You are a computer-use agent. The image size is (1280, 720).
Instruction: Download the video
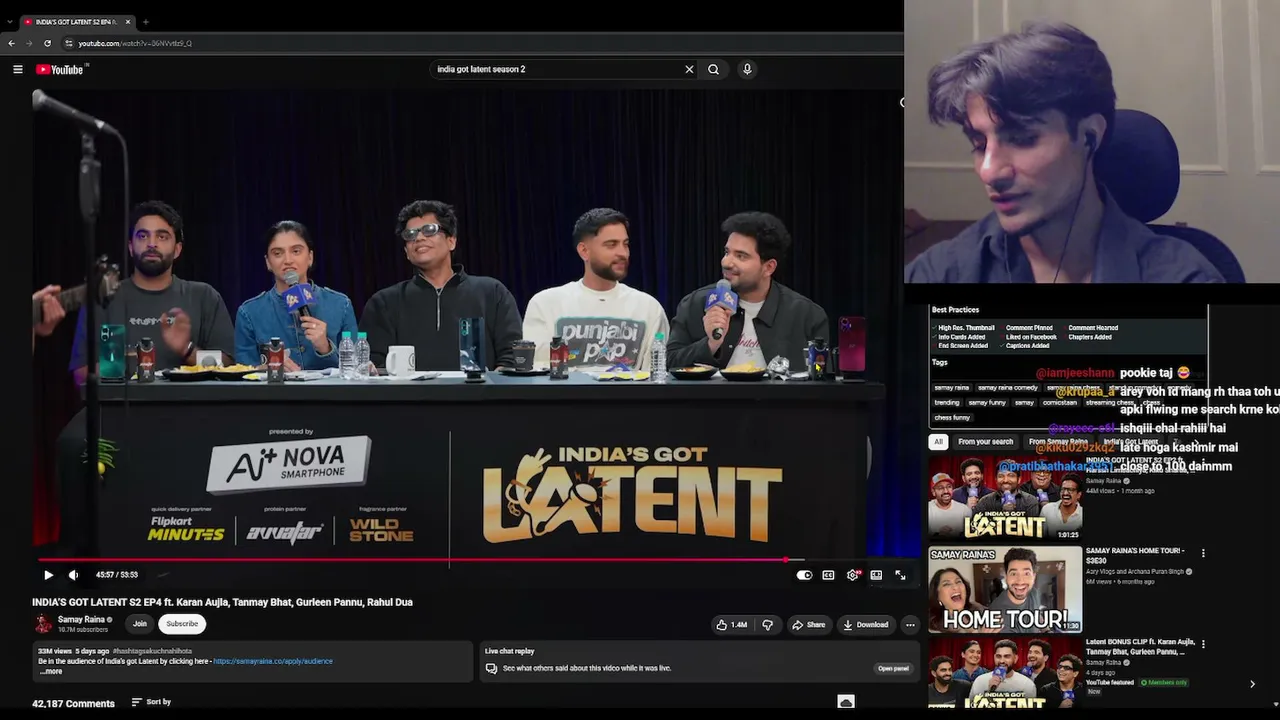click(866, 625)
